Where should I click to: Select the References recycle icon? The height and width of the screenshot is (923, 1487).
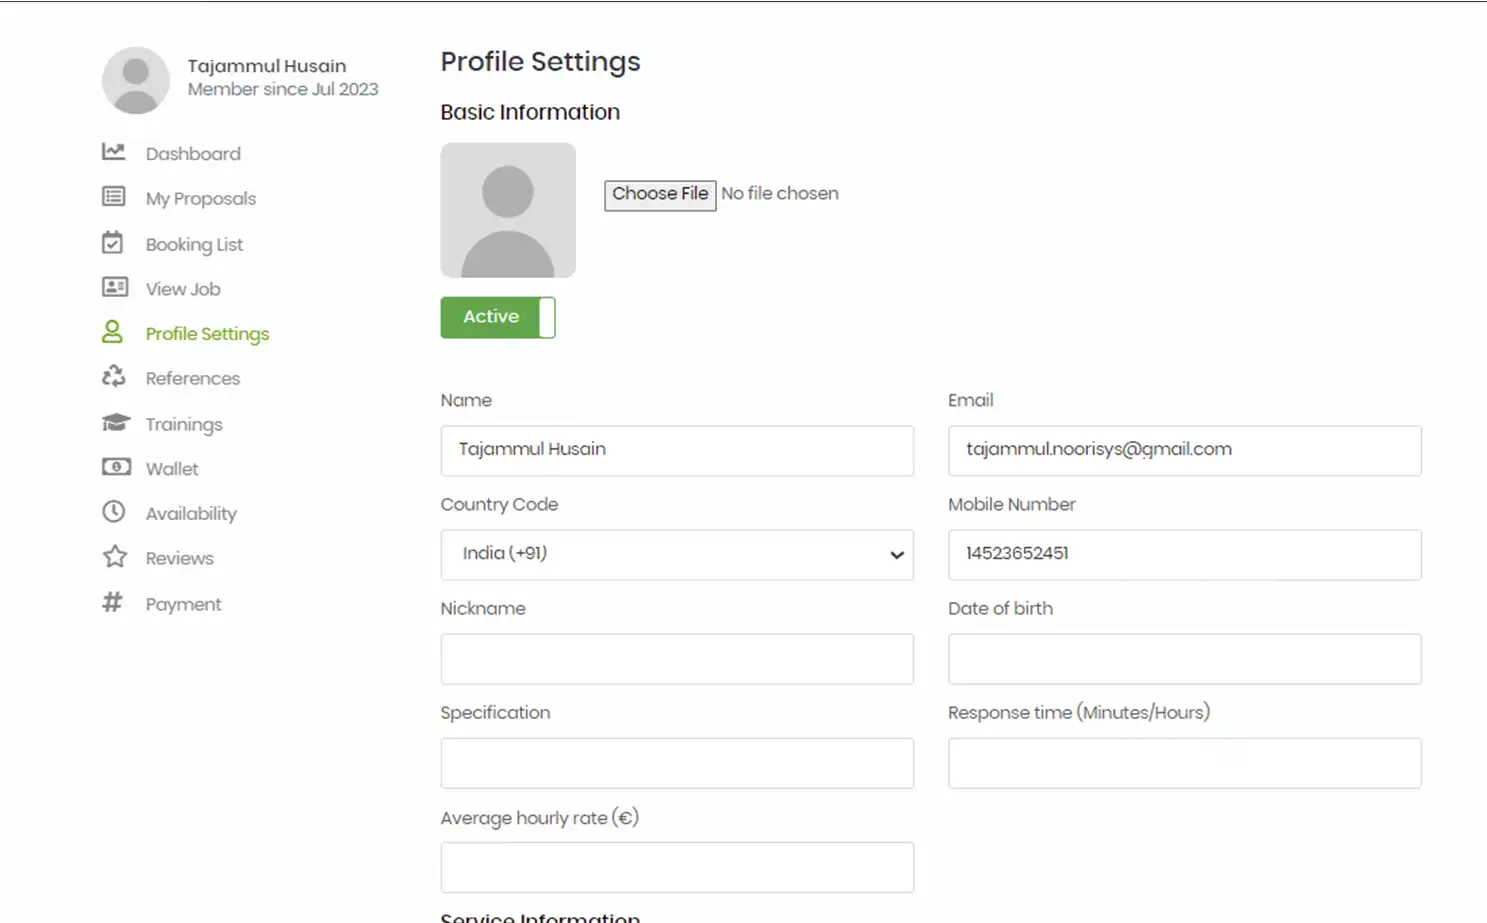pos(113,377)
